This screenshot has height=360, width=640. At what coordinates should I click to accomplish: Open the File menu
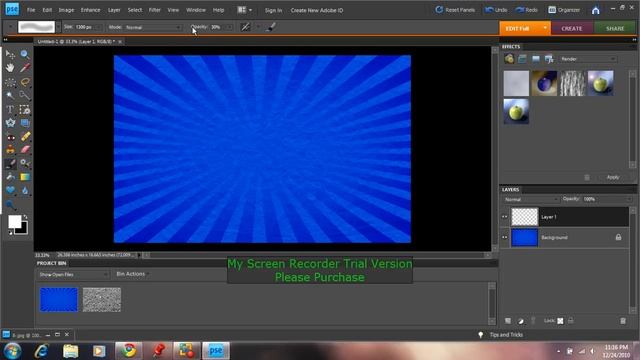pos(31,10)
